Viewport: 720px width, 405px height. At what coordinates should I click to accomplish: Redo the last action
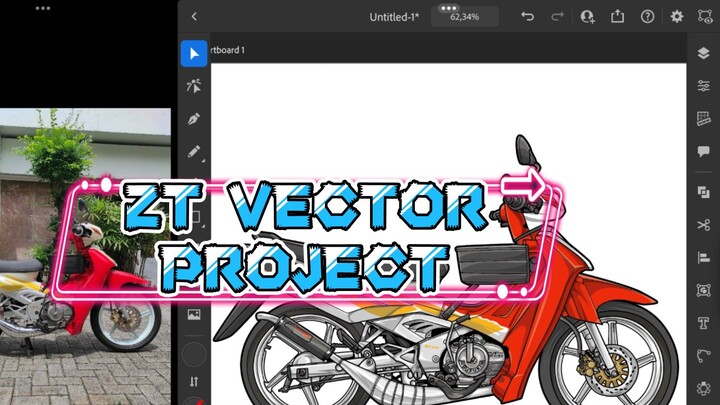[557, 17]
